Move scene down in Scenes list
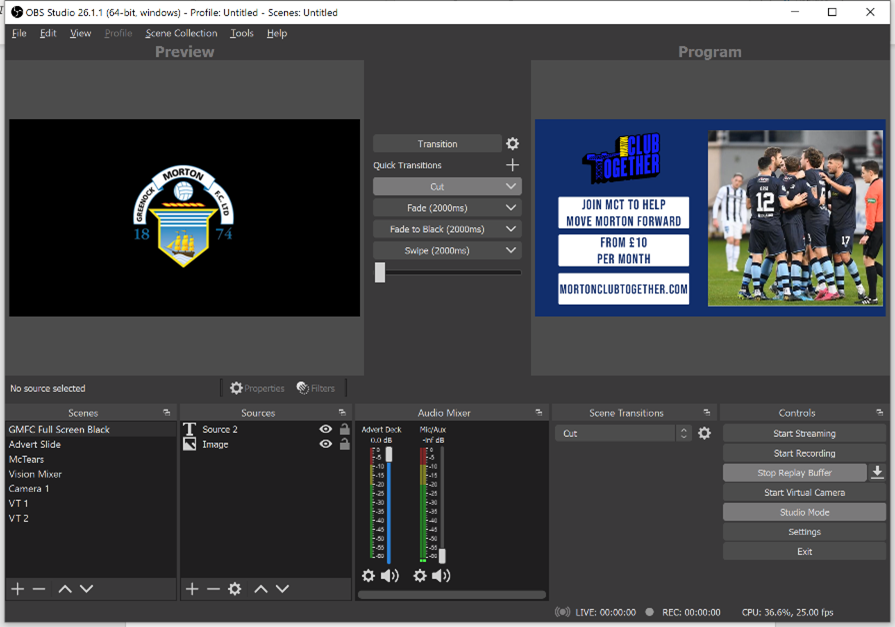Image resolution: width=895 pixels, height=627 pixels. (x=86, y=589)
